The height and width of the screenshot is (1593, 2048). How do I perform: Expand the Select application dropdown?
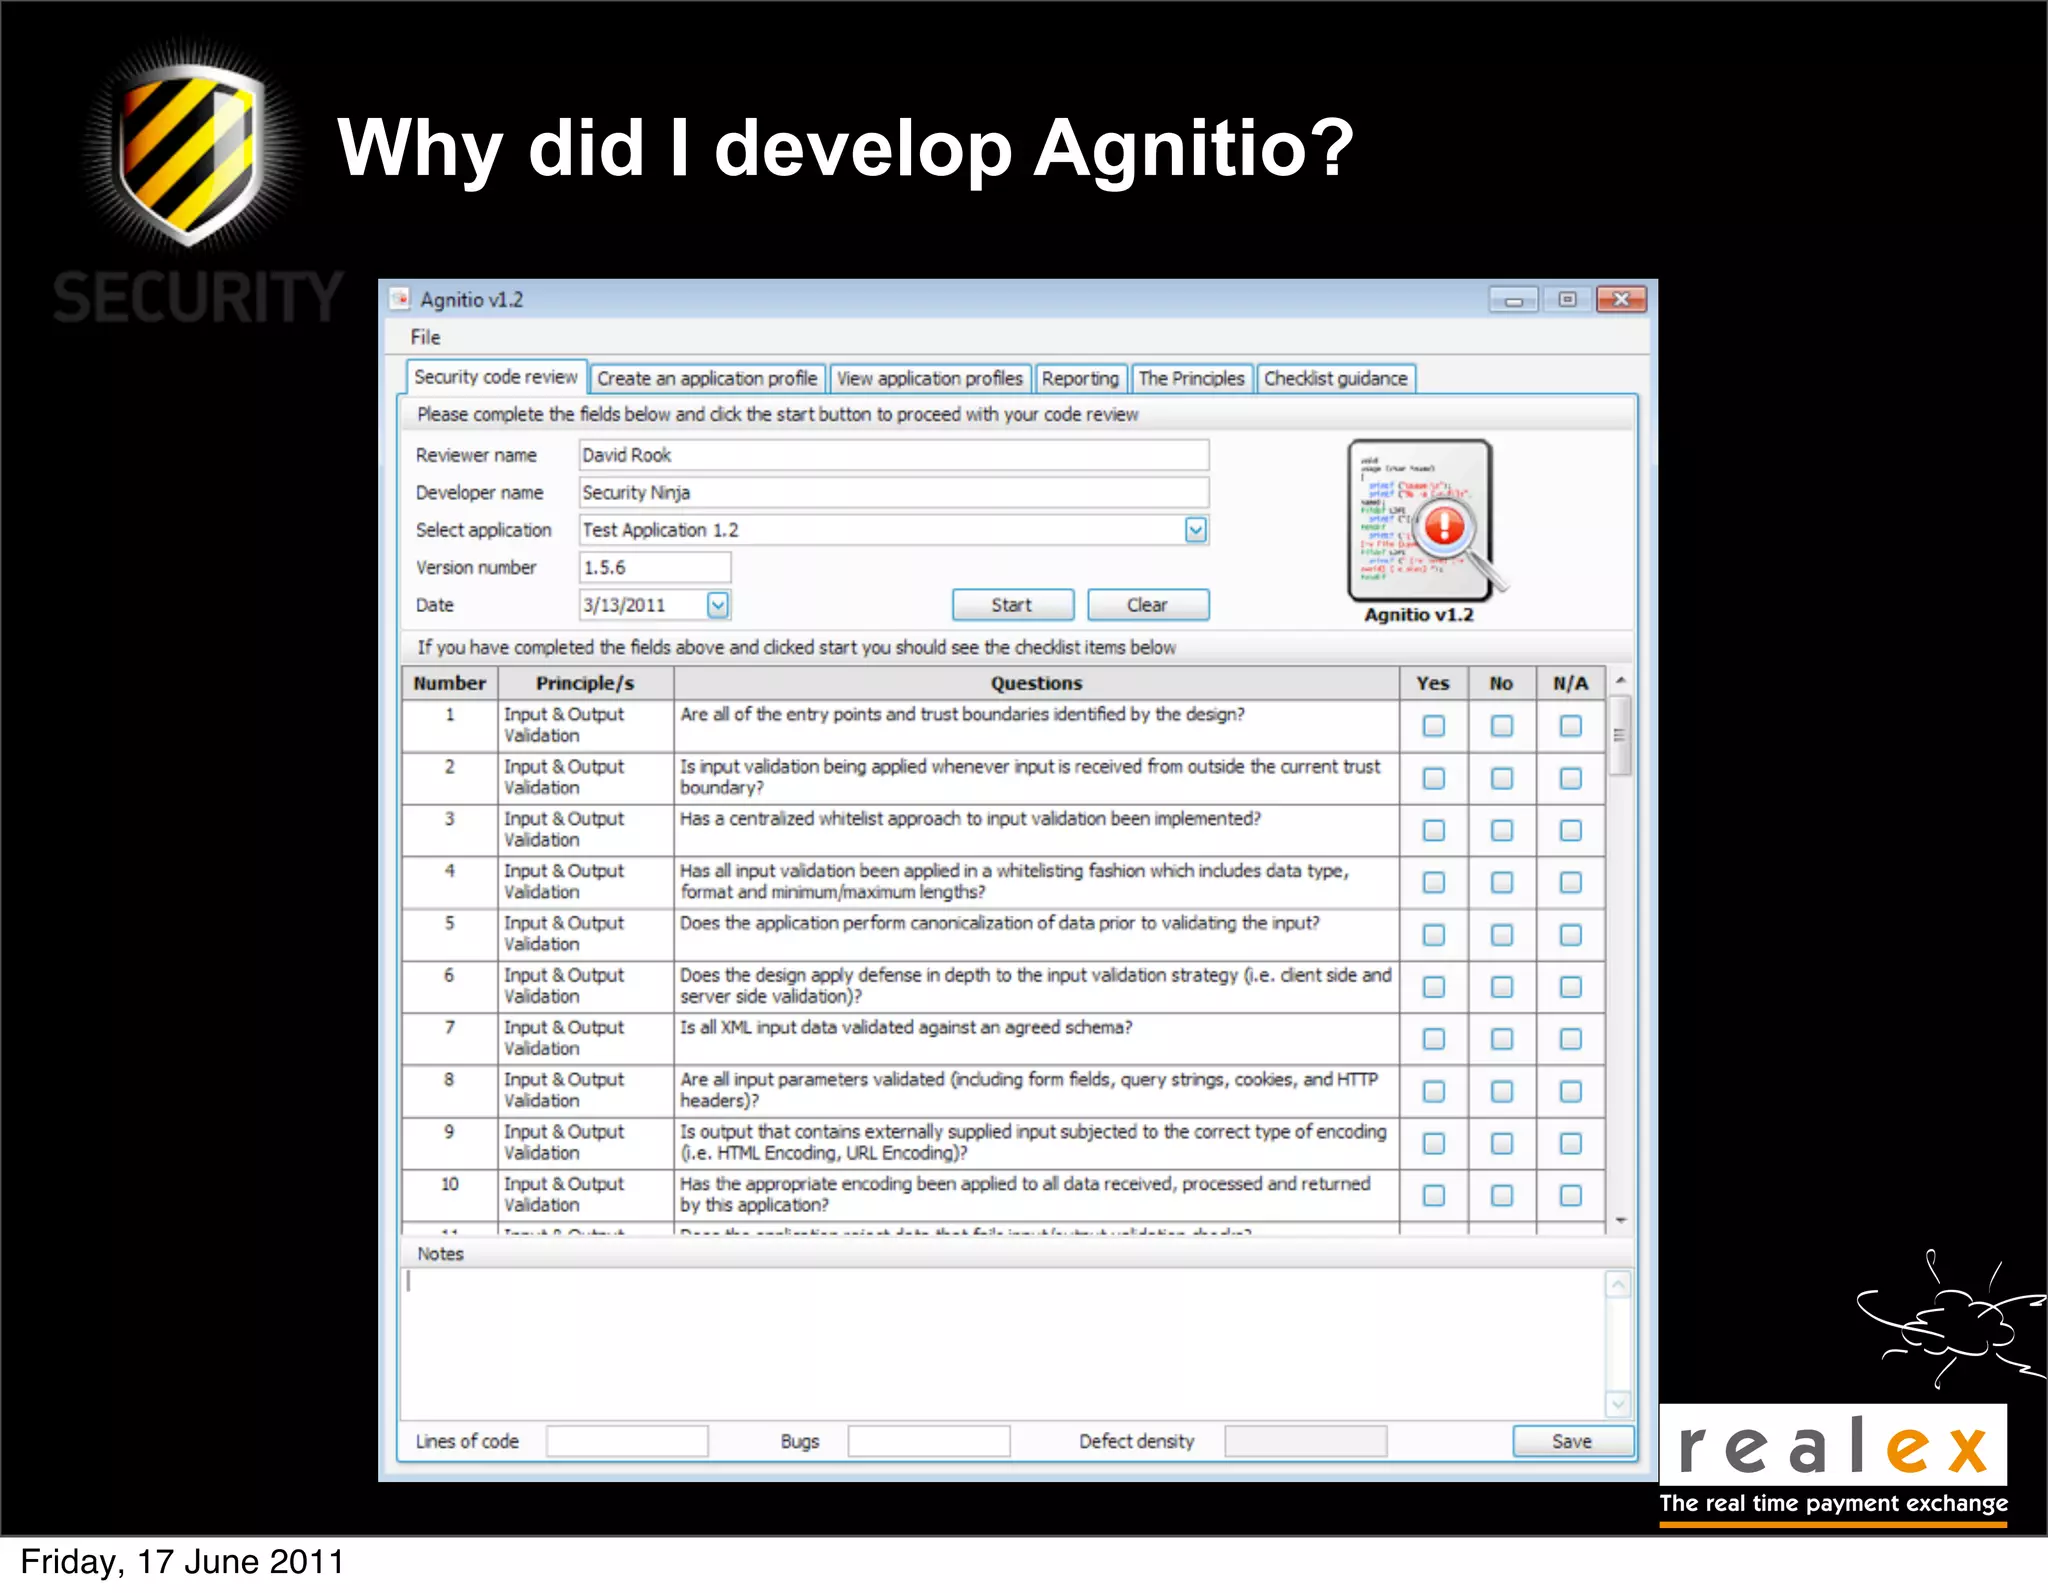click(1196, 530)
